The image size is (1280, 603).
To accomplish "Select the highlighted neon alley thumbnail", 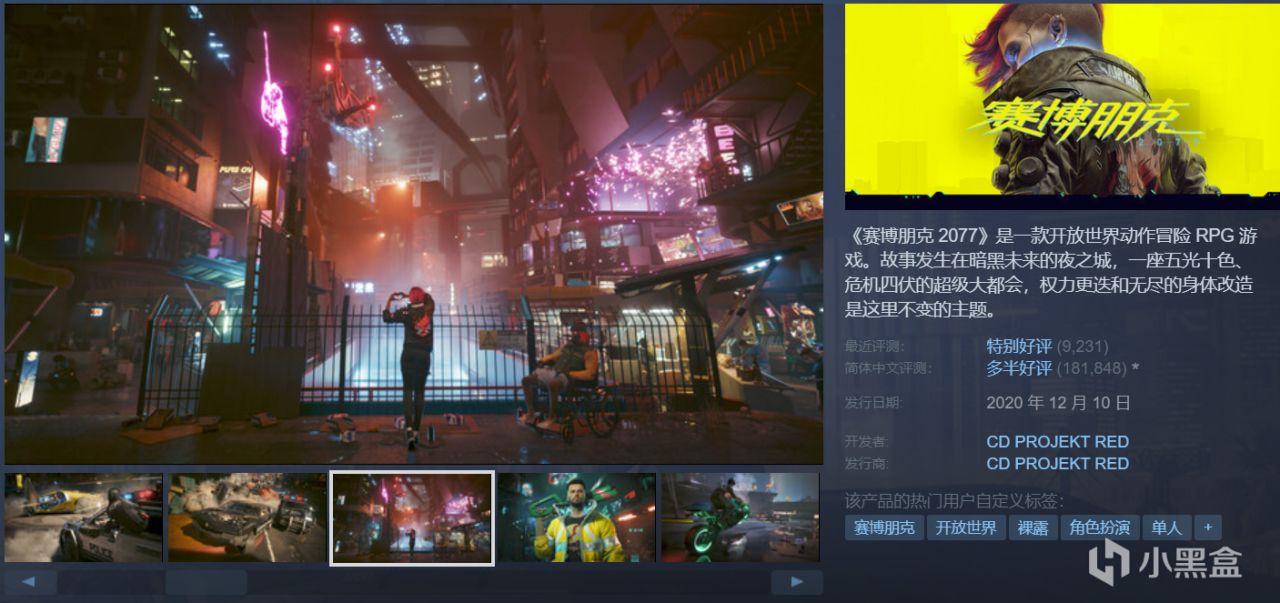I will tap(412, 517).
